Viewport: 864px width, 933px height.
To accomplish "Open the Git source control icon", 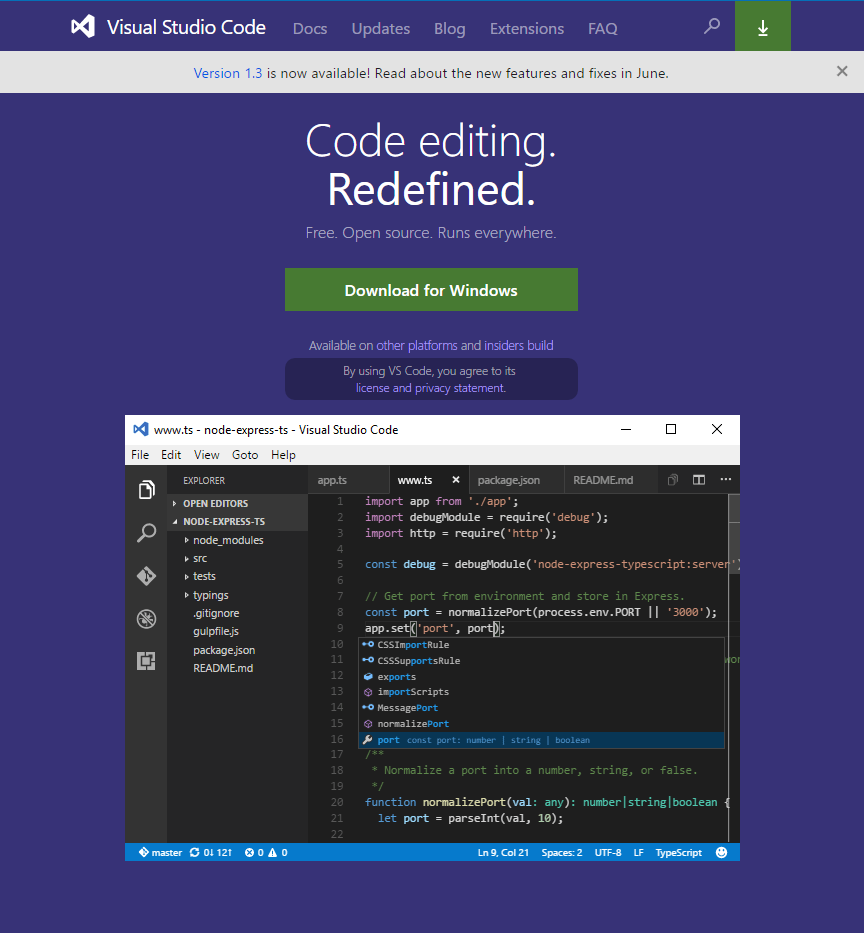I will (146, 576).
